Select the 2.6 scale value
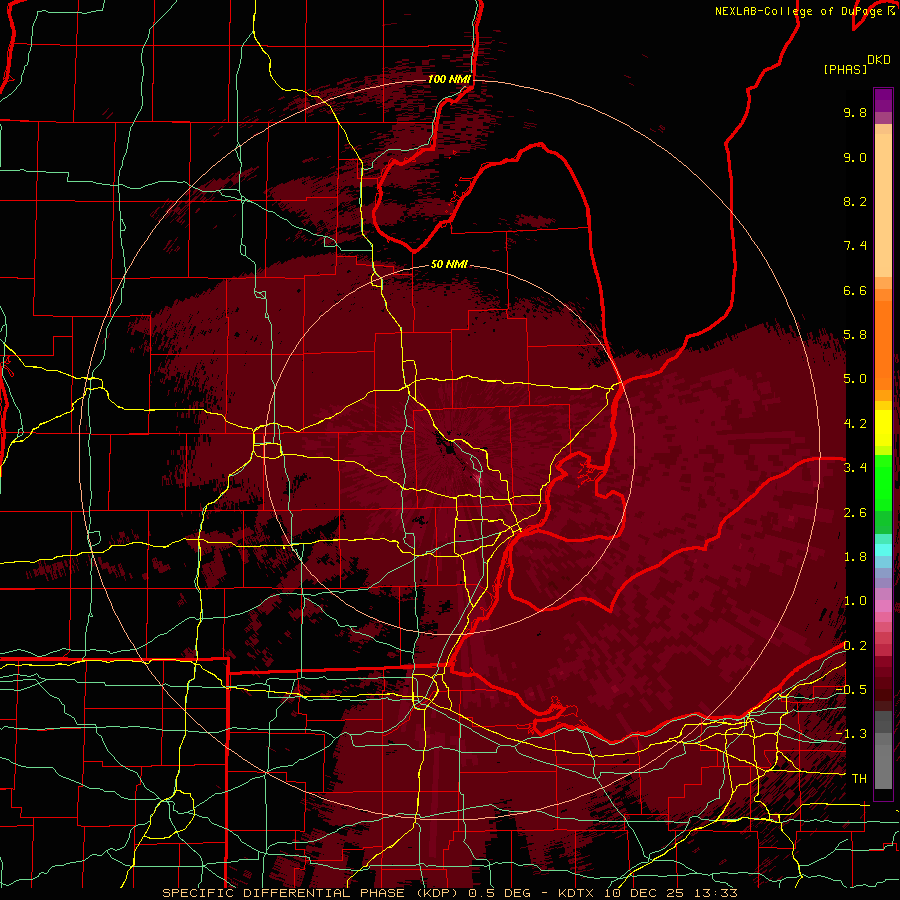900x900 pixels. tap(855, 513)
